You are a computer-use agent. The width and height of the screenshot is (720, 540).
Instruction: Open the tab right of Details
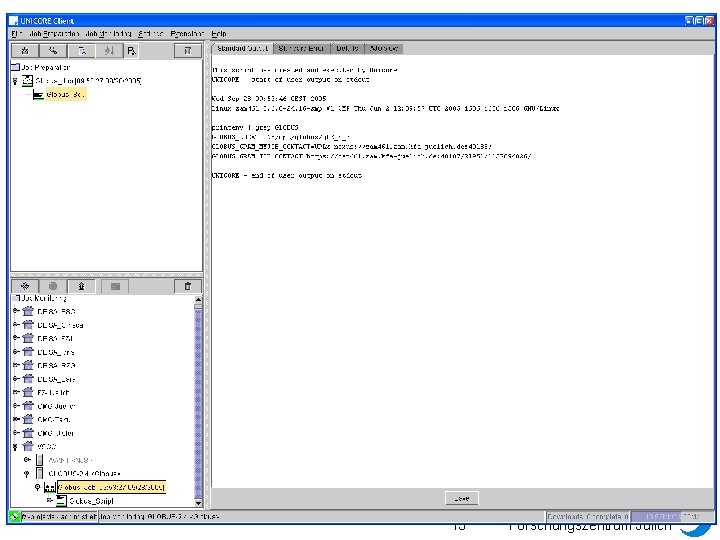click(x=383, y=48)
